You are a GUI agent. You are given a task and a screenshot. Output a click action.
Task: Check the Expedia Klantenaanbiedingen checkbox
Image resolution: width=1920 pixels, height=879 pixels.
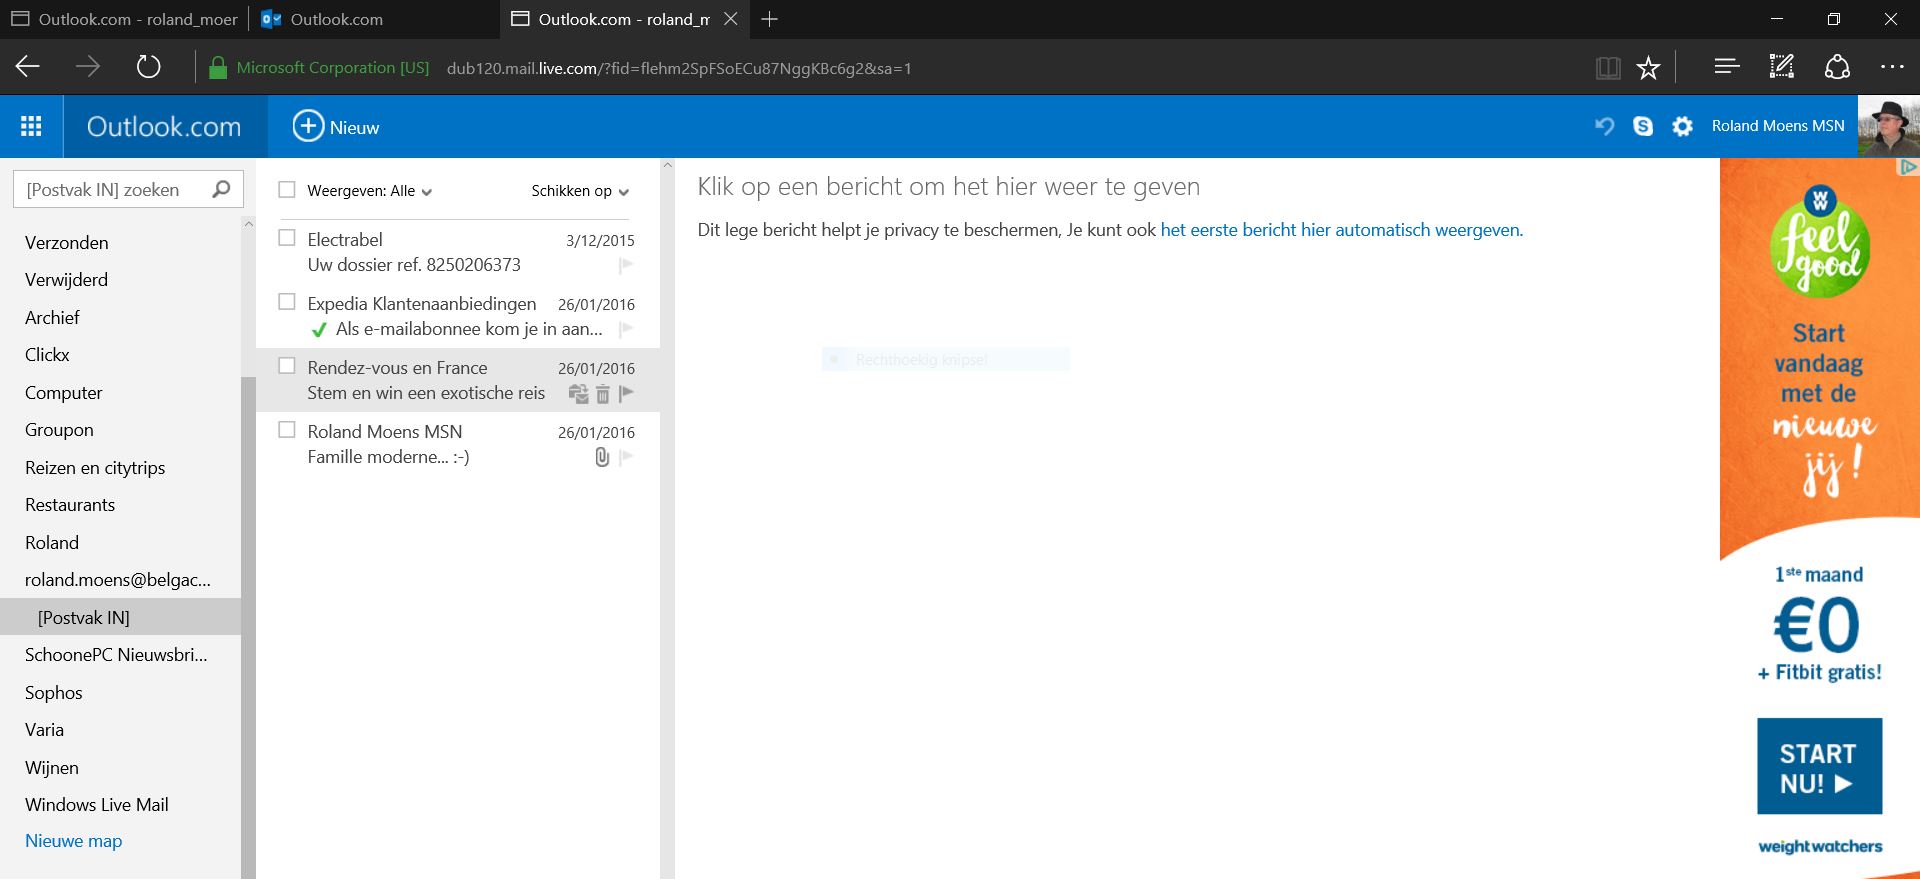[x=287, y=302]
